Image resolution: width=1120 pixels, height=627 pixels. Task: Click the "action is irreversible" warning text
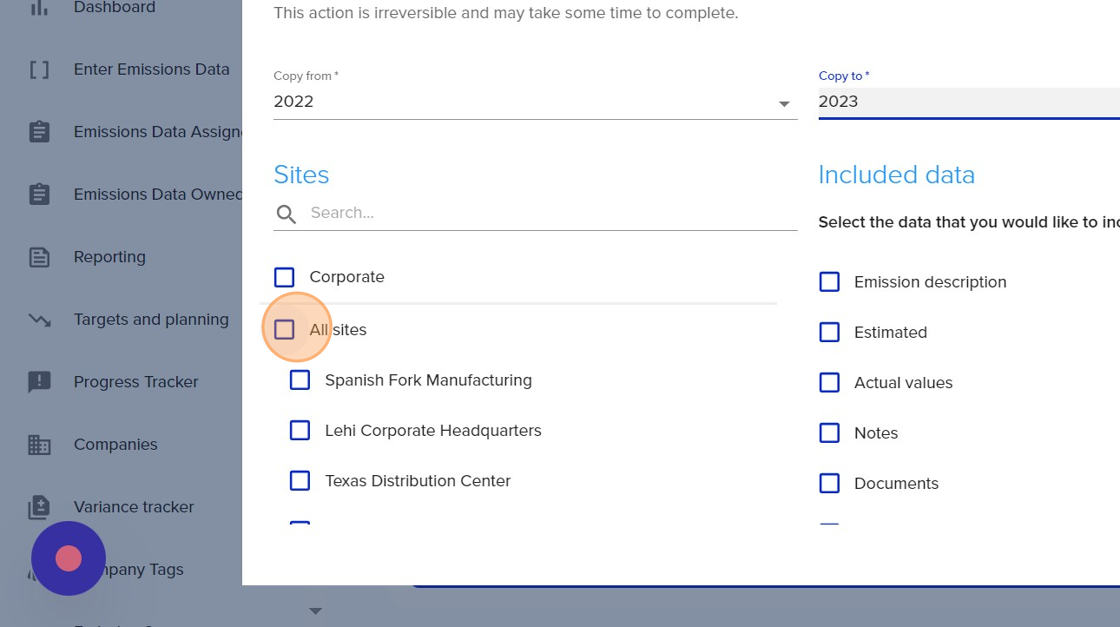click(x=506, y=13)
